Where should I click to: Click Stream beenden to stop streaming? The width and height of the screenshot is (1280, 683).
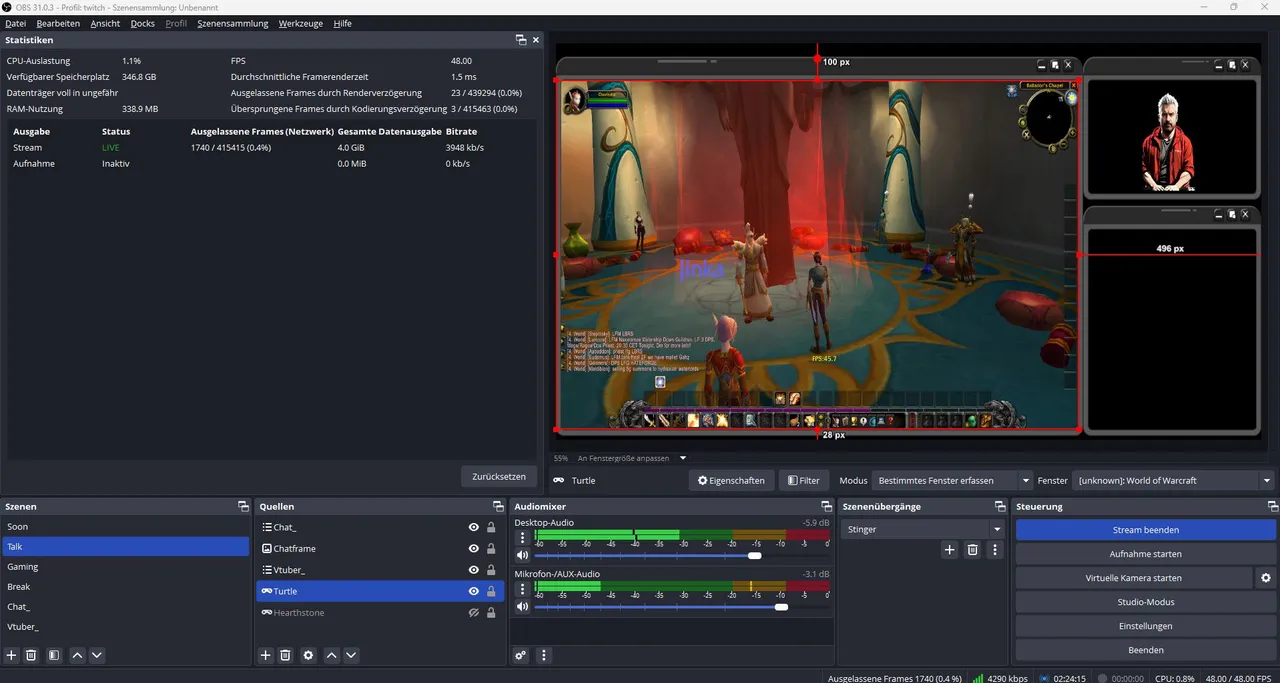point(1146,530)
